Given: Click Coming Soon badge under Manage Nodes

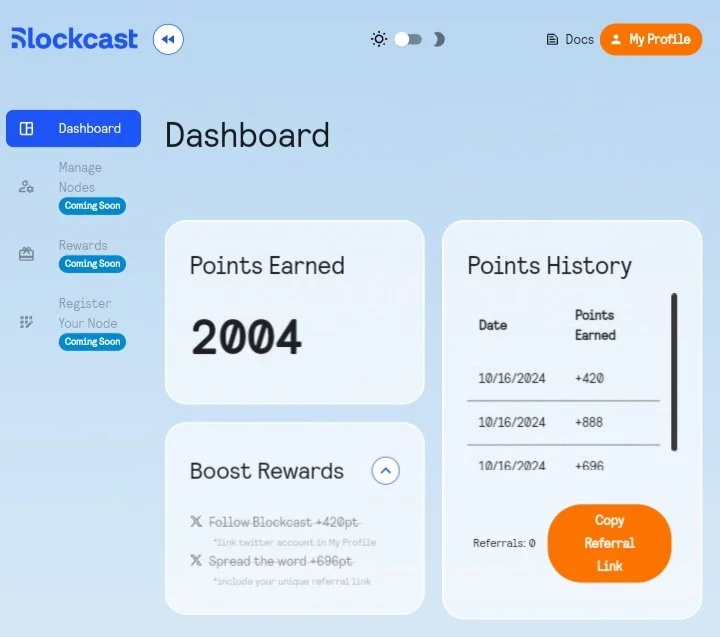Looking at the screenshot, I should coord(92,206).
